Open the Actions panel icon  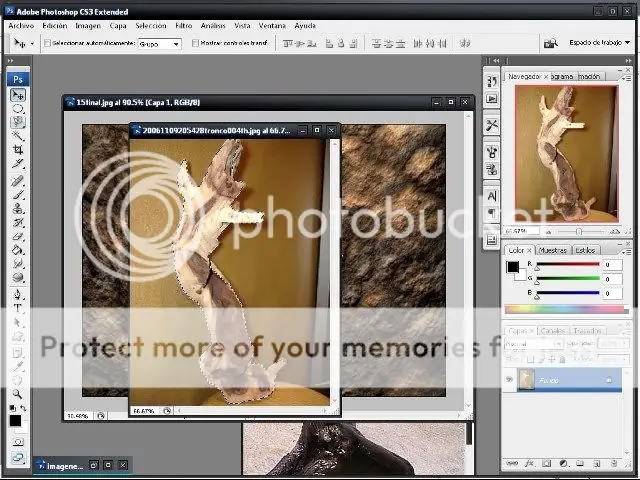[x=492, y=99]
